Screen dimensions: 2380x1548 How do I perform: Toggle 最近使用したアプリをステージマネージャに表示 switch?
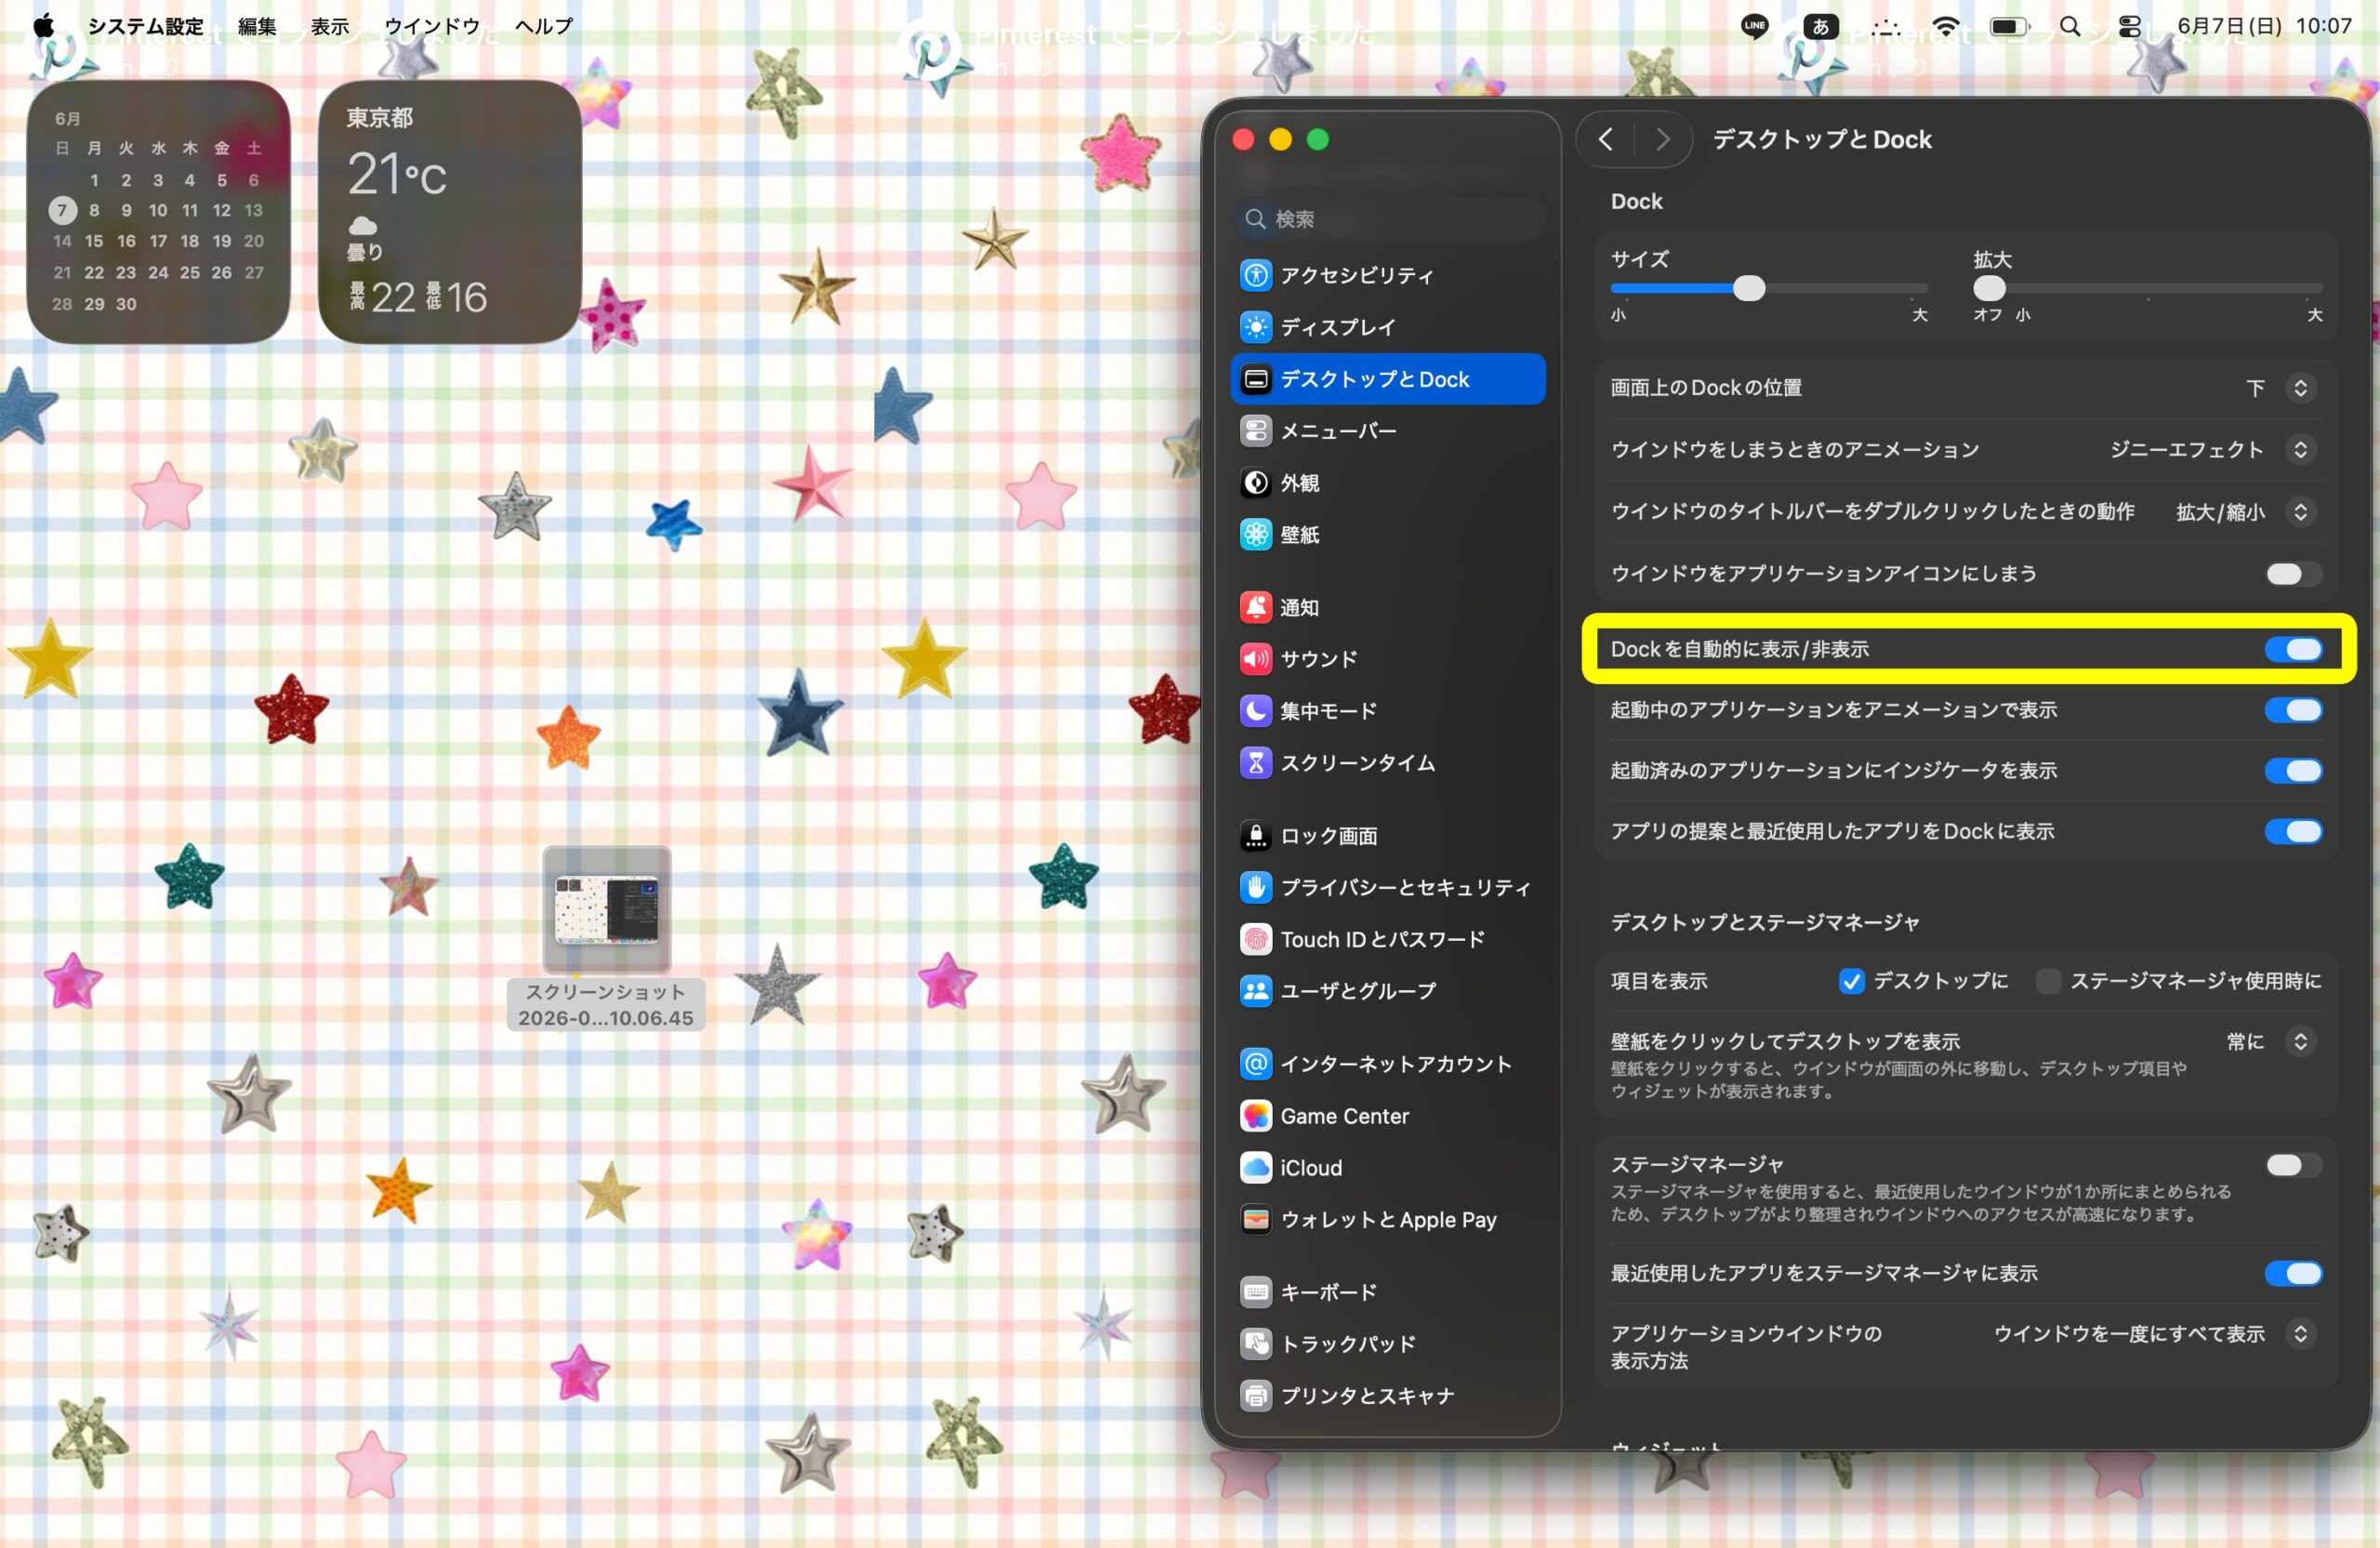2293,1273
